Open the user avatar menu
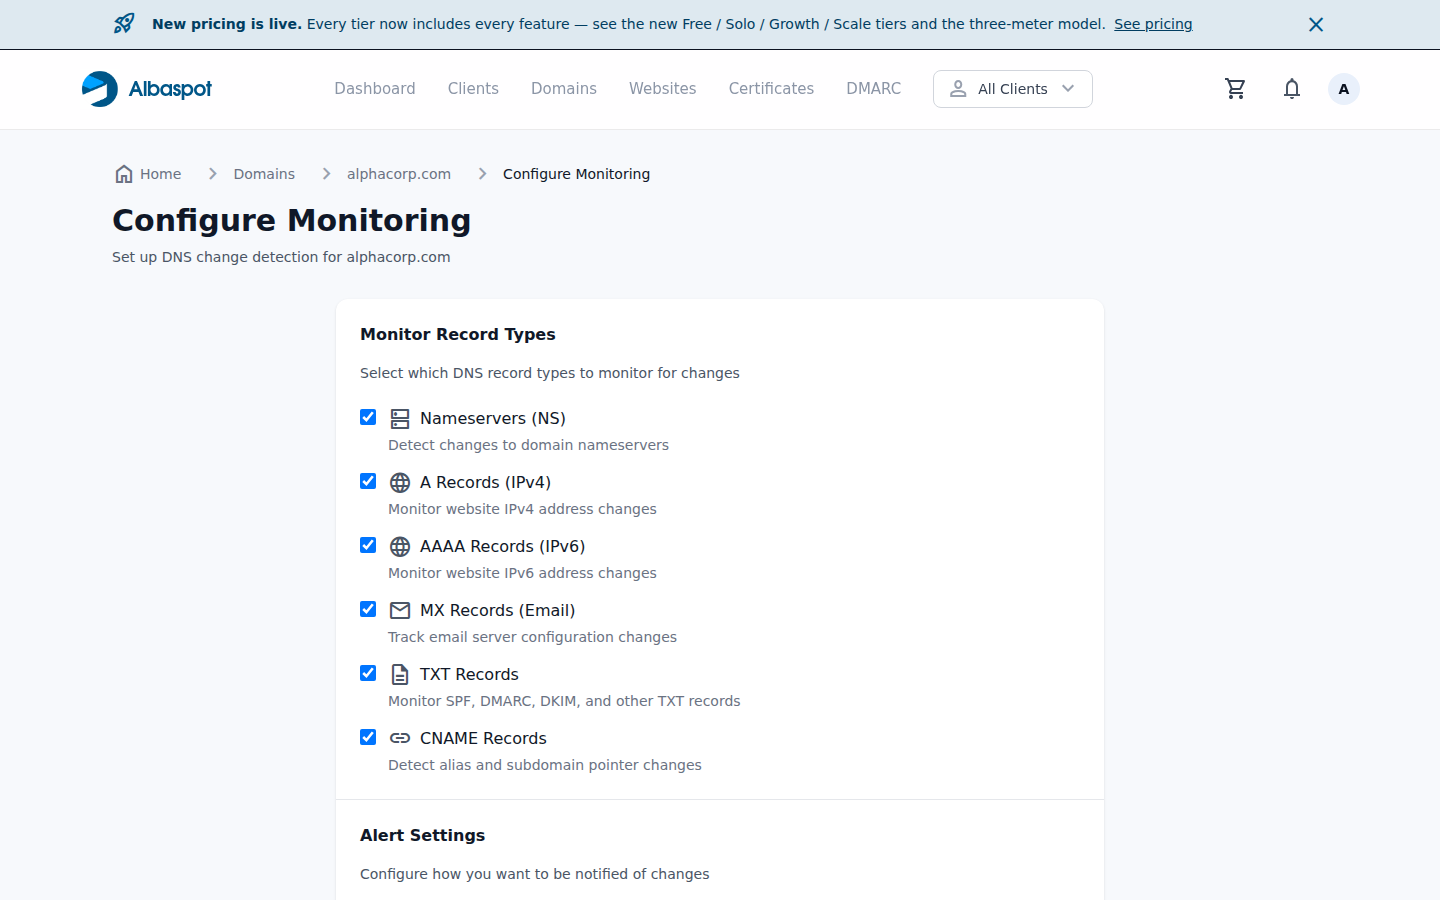The image size is (1440, 900). (x=1344, y=89)
